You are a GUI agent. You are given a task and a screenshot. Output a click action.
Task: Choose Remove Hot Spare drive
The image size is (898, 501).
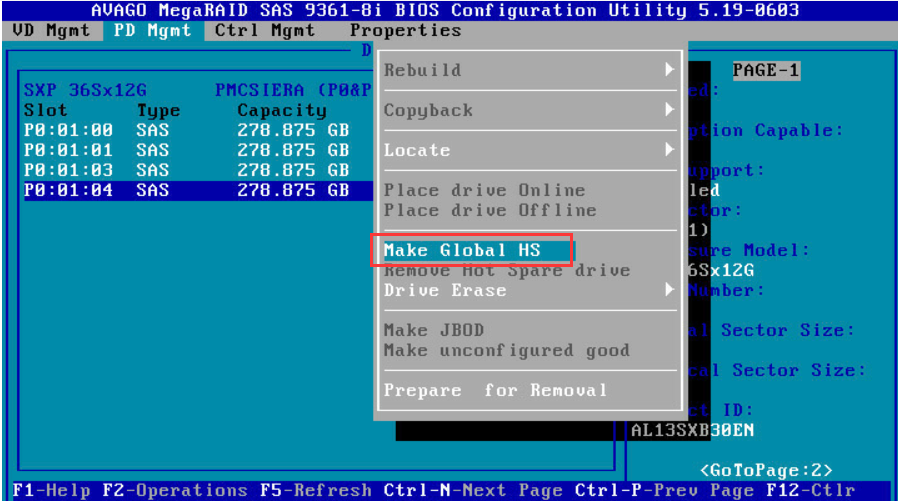click(507, 270)
